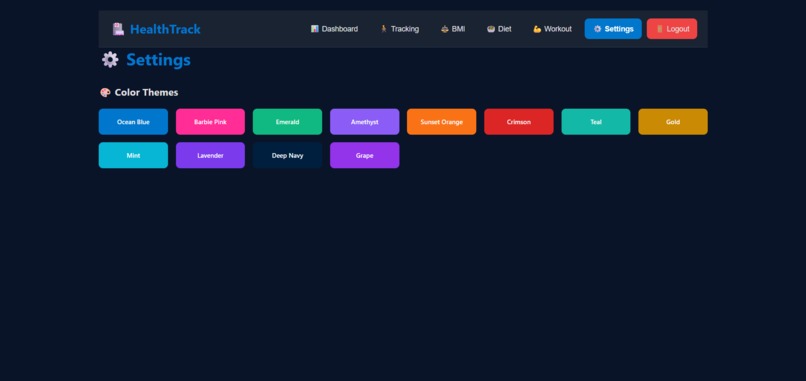
Task: Click the gear icon beside Settings heading
Action: (110, 60)
